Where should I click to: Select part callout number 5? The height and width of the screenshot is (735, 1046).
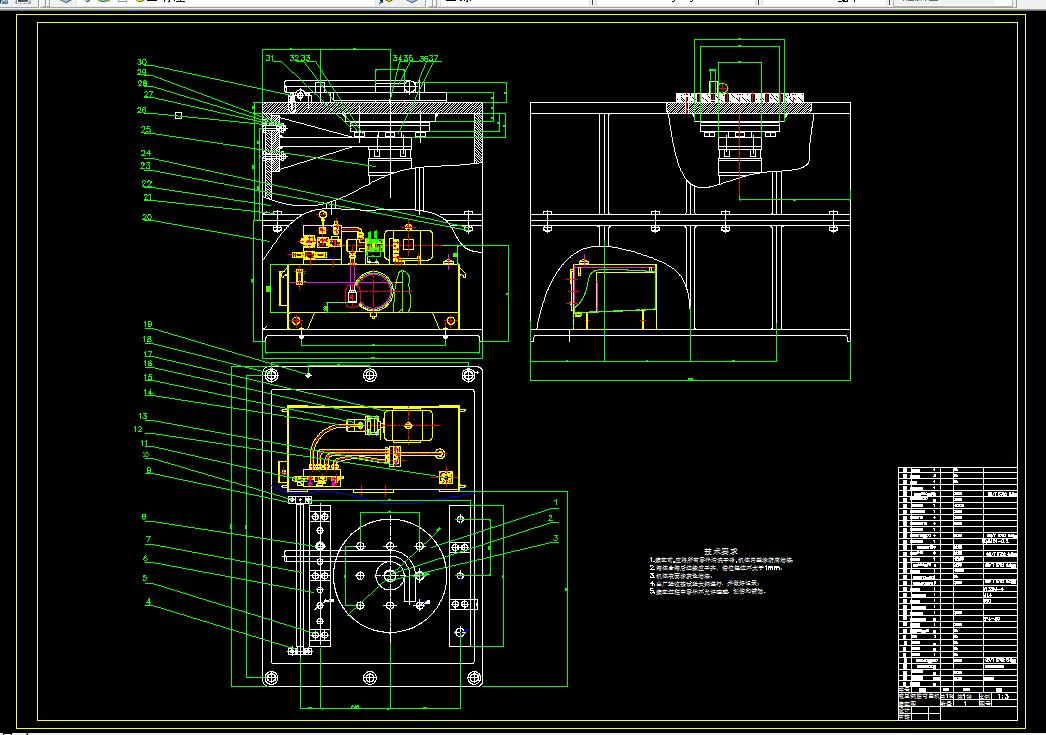click(x=144, y=578)
